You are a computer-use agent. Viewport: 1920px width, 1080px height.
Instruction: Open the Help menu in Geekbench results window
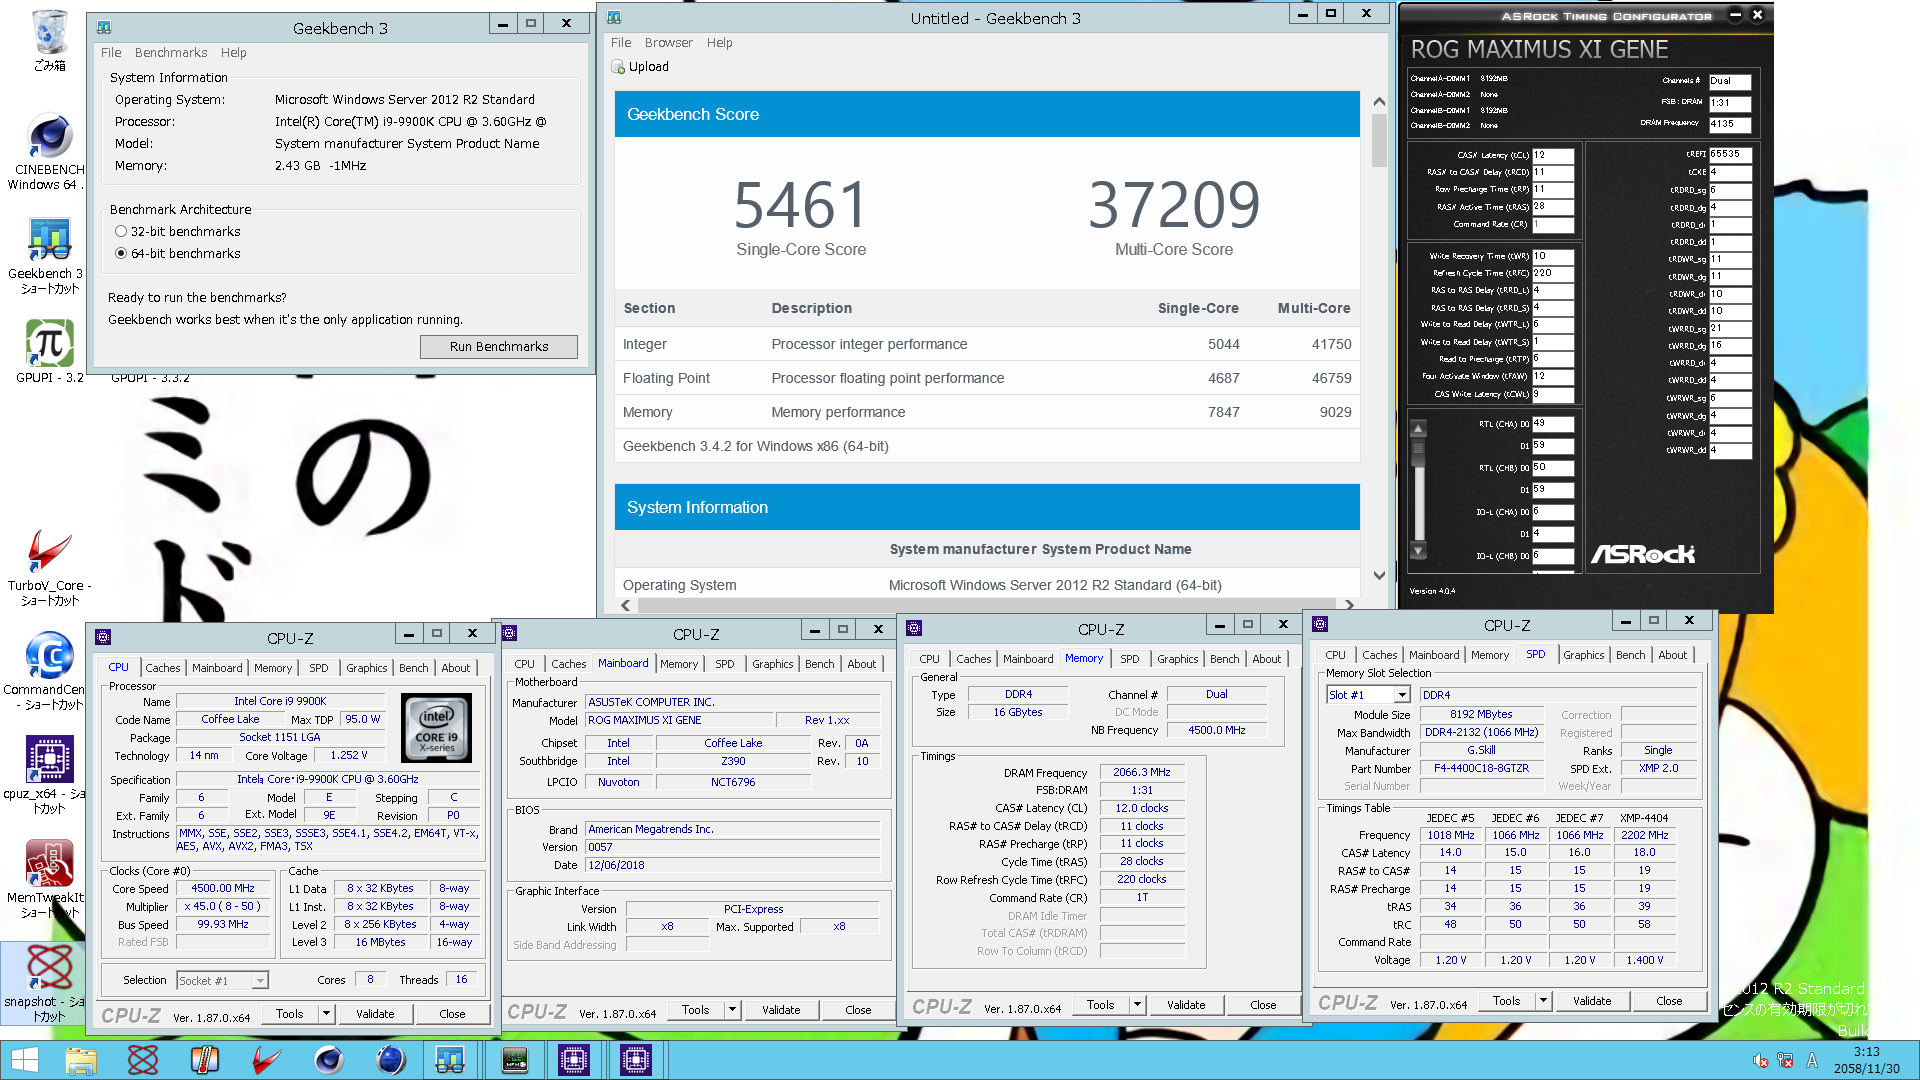click(719, 43)
